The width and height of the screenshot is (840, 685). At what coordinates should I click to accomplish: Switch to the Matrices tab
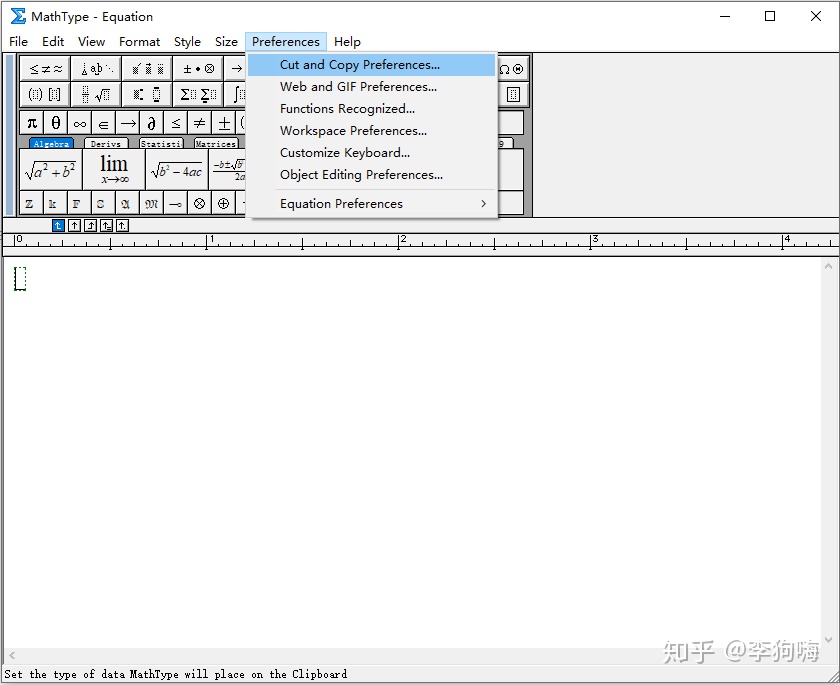click(216, 144)
